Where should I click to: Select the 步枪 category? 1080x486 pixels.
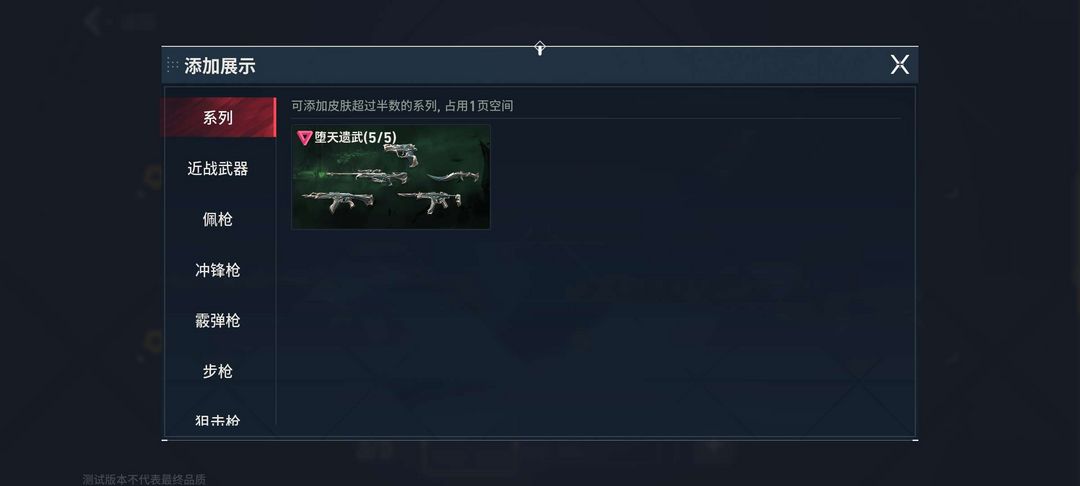click(218, 372)
